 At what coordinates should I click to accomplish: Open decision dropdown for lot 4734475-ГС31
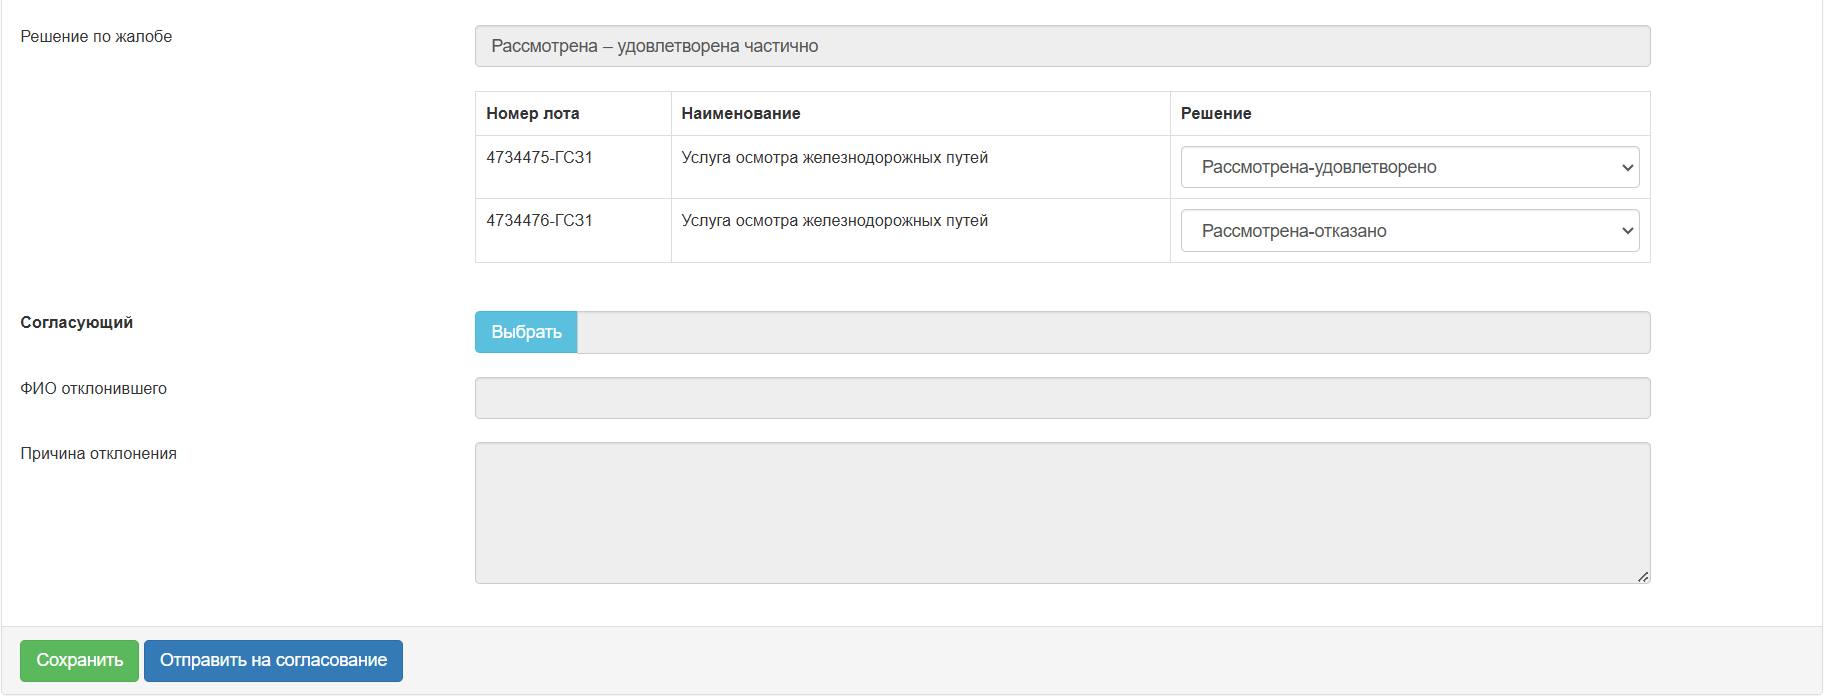pos(1410,167)
